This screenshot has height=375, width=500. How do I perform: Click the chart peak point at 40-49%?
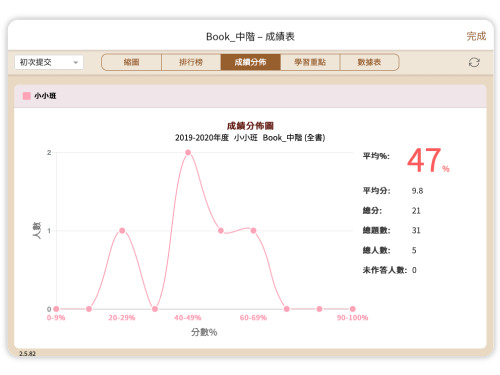click(188, 152)
